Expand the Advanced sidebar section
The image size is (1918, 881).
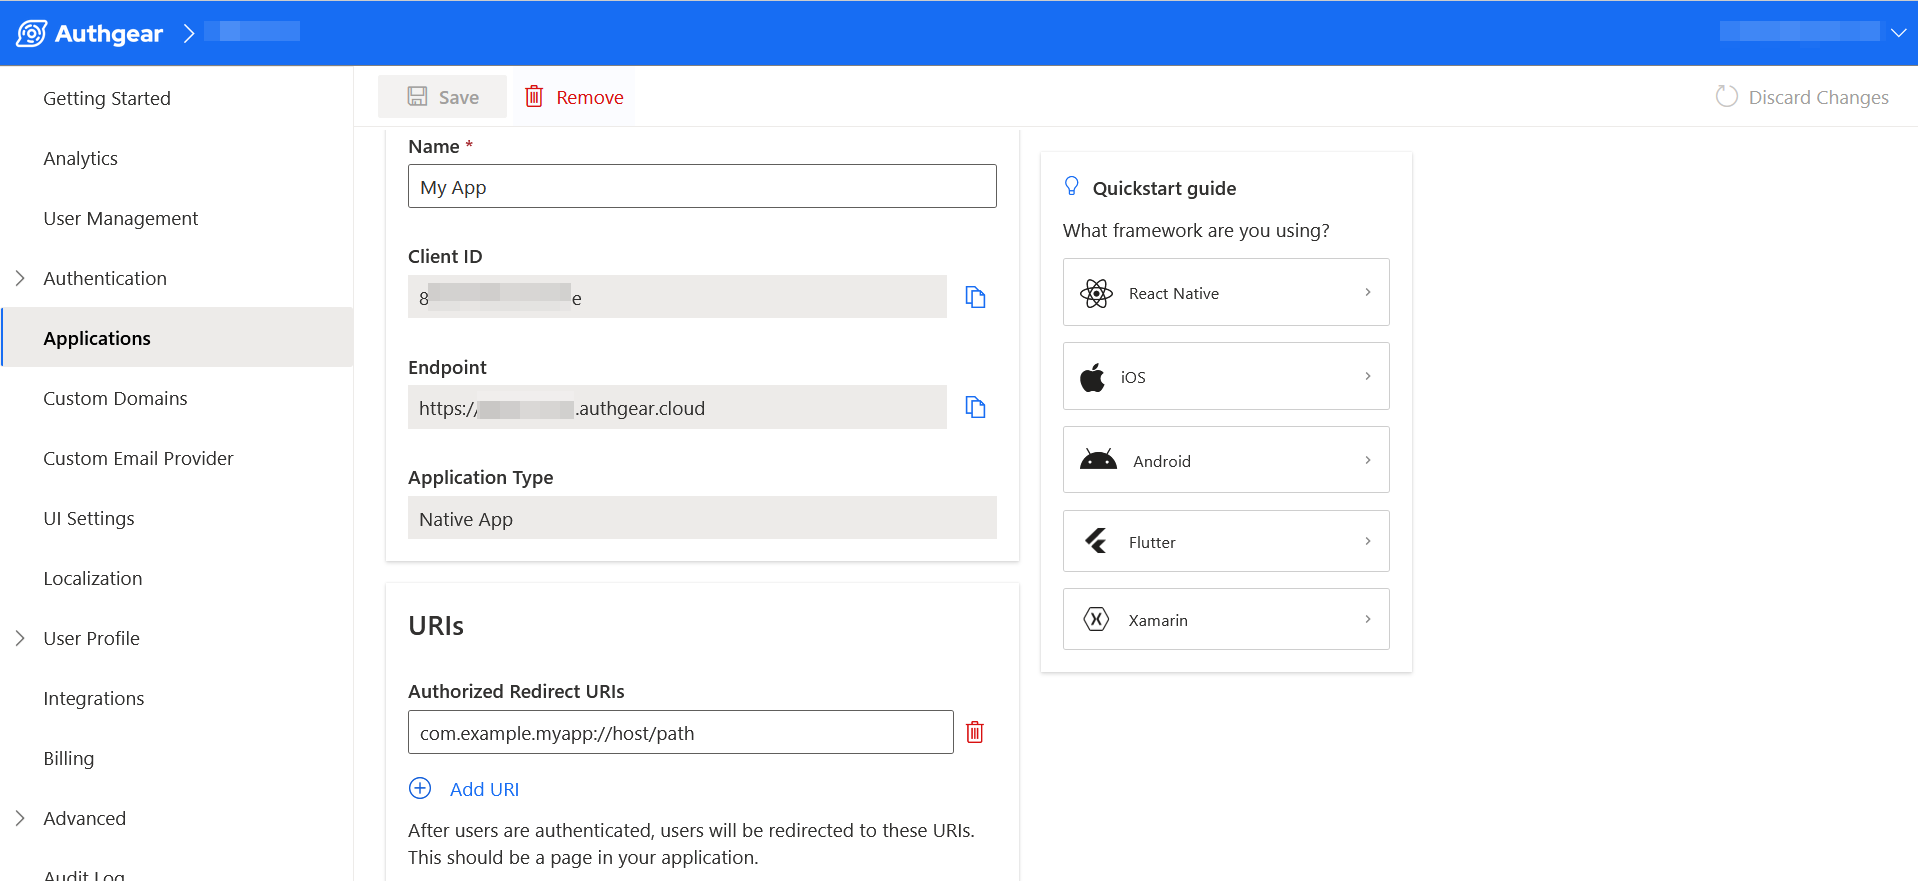click(20, 818)
